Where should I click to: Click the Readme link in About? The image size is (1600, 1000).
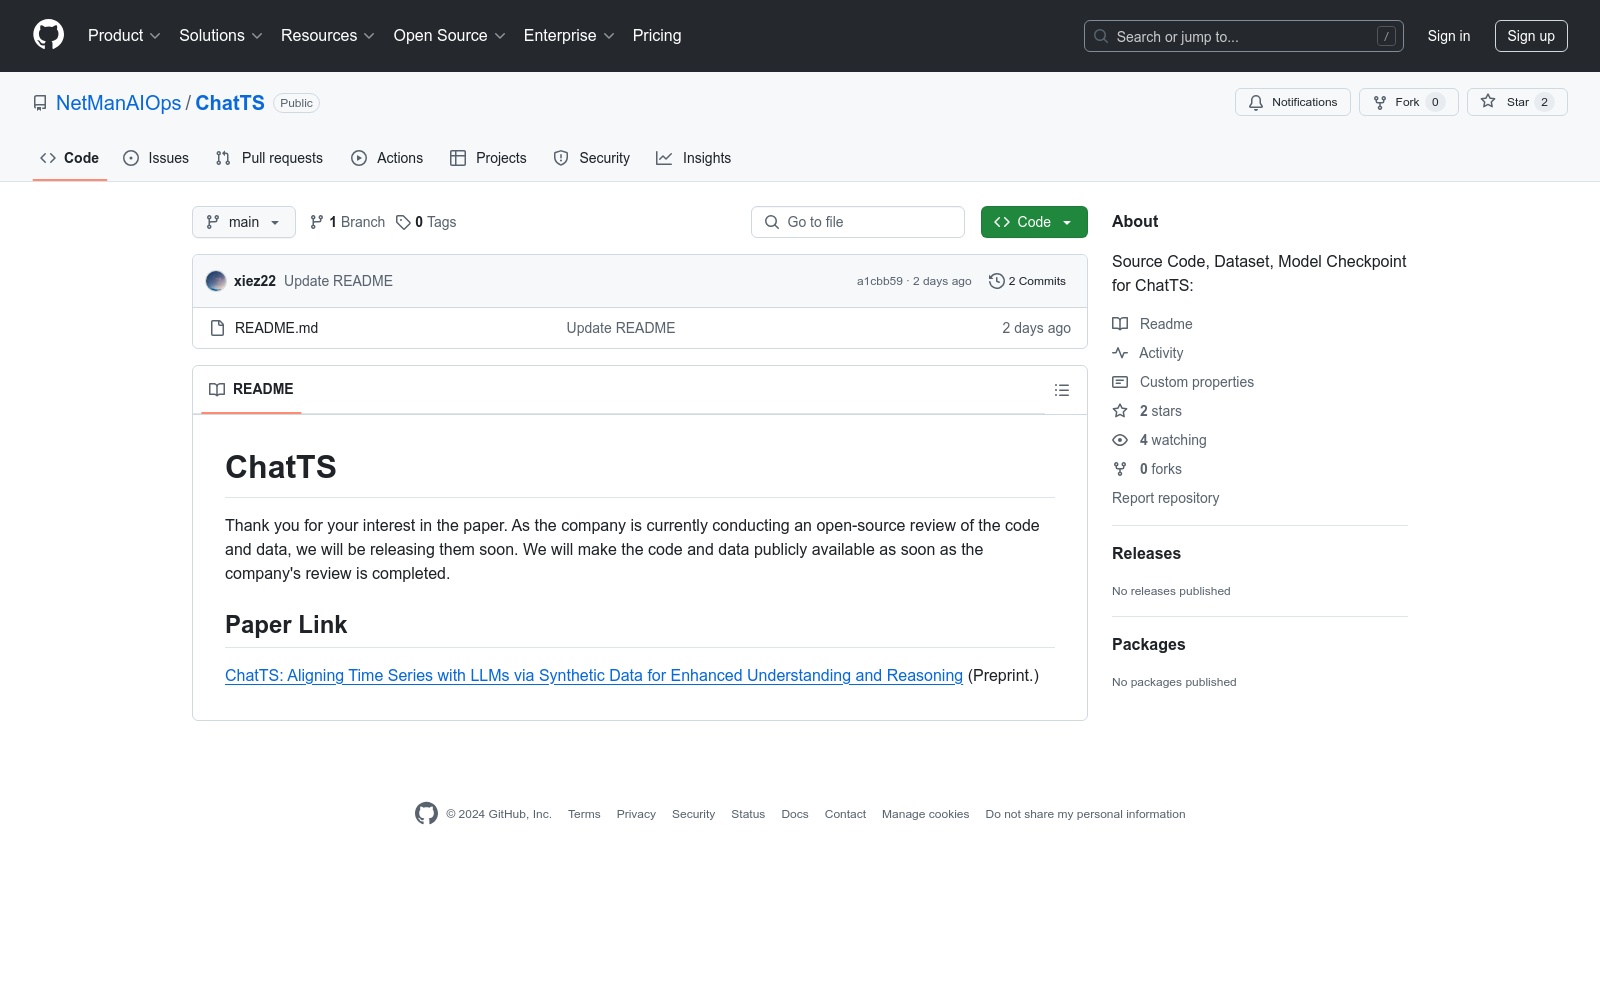1152,324
